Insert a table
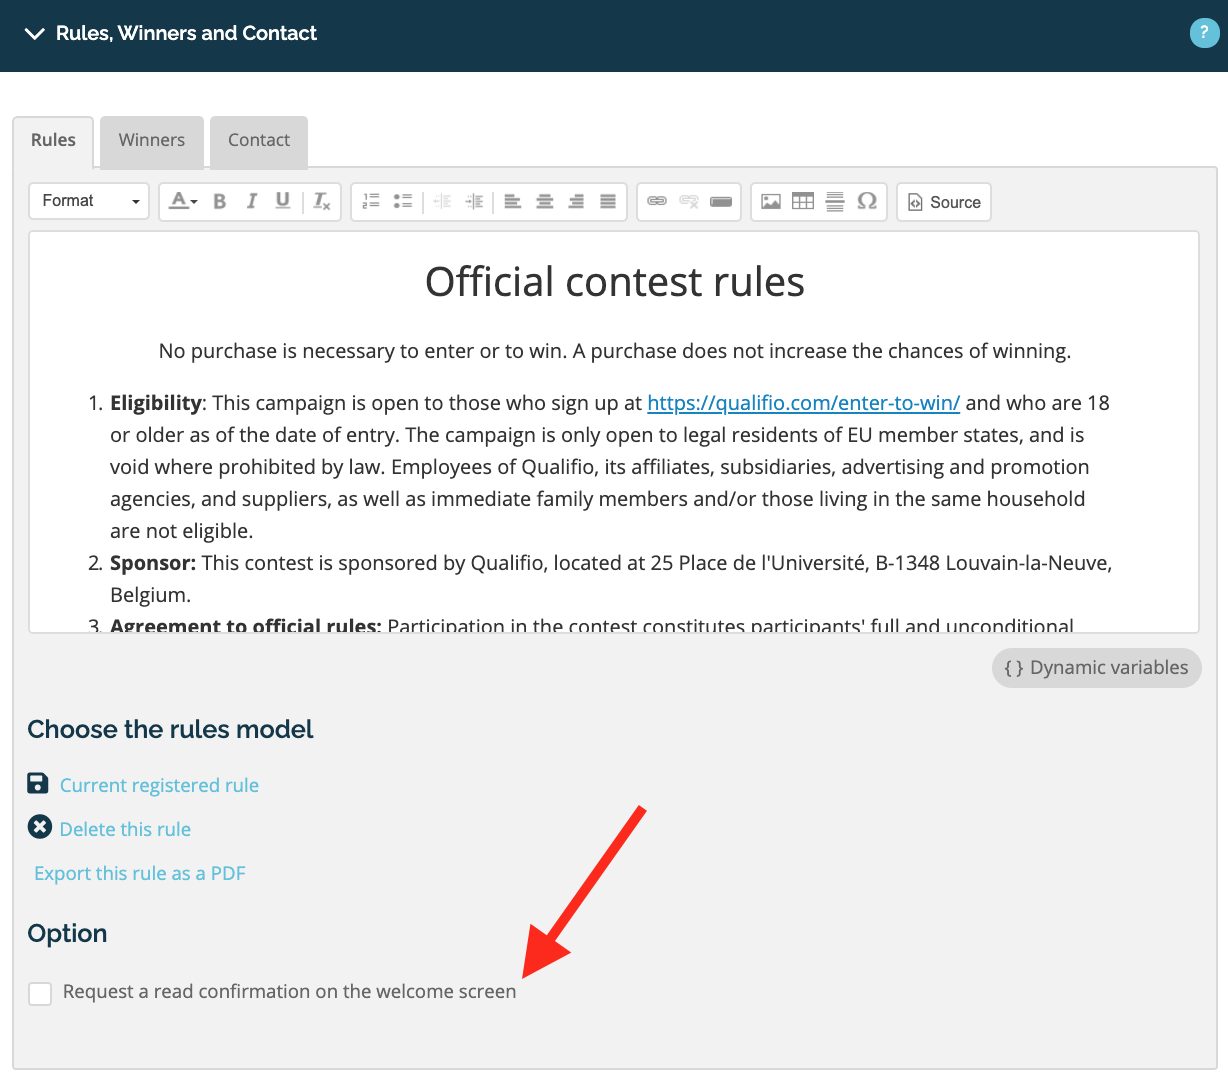 803,201
